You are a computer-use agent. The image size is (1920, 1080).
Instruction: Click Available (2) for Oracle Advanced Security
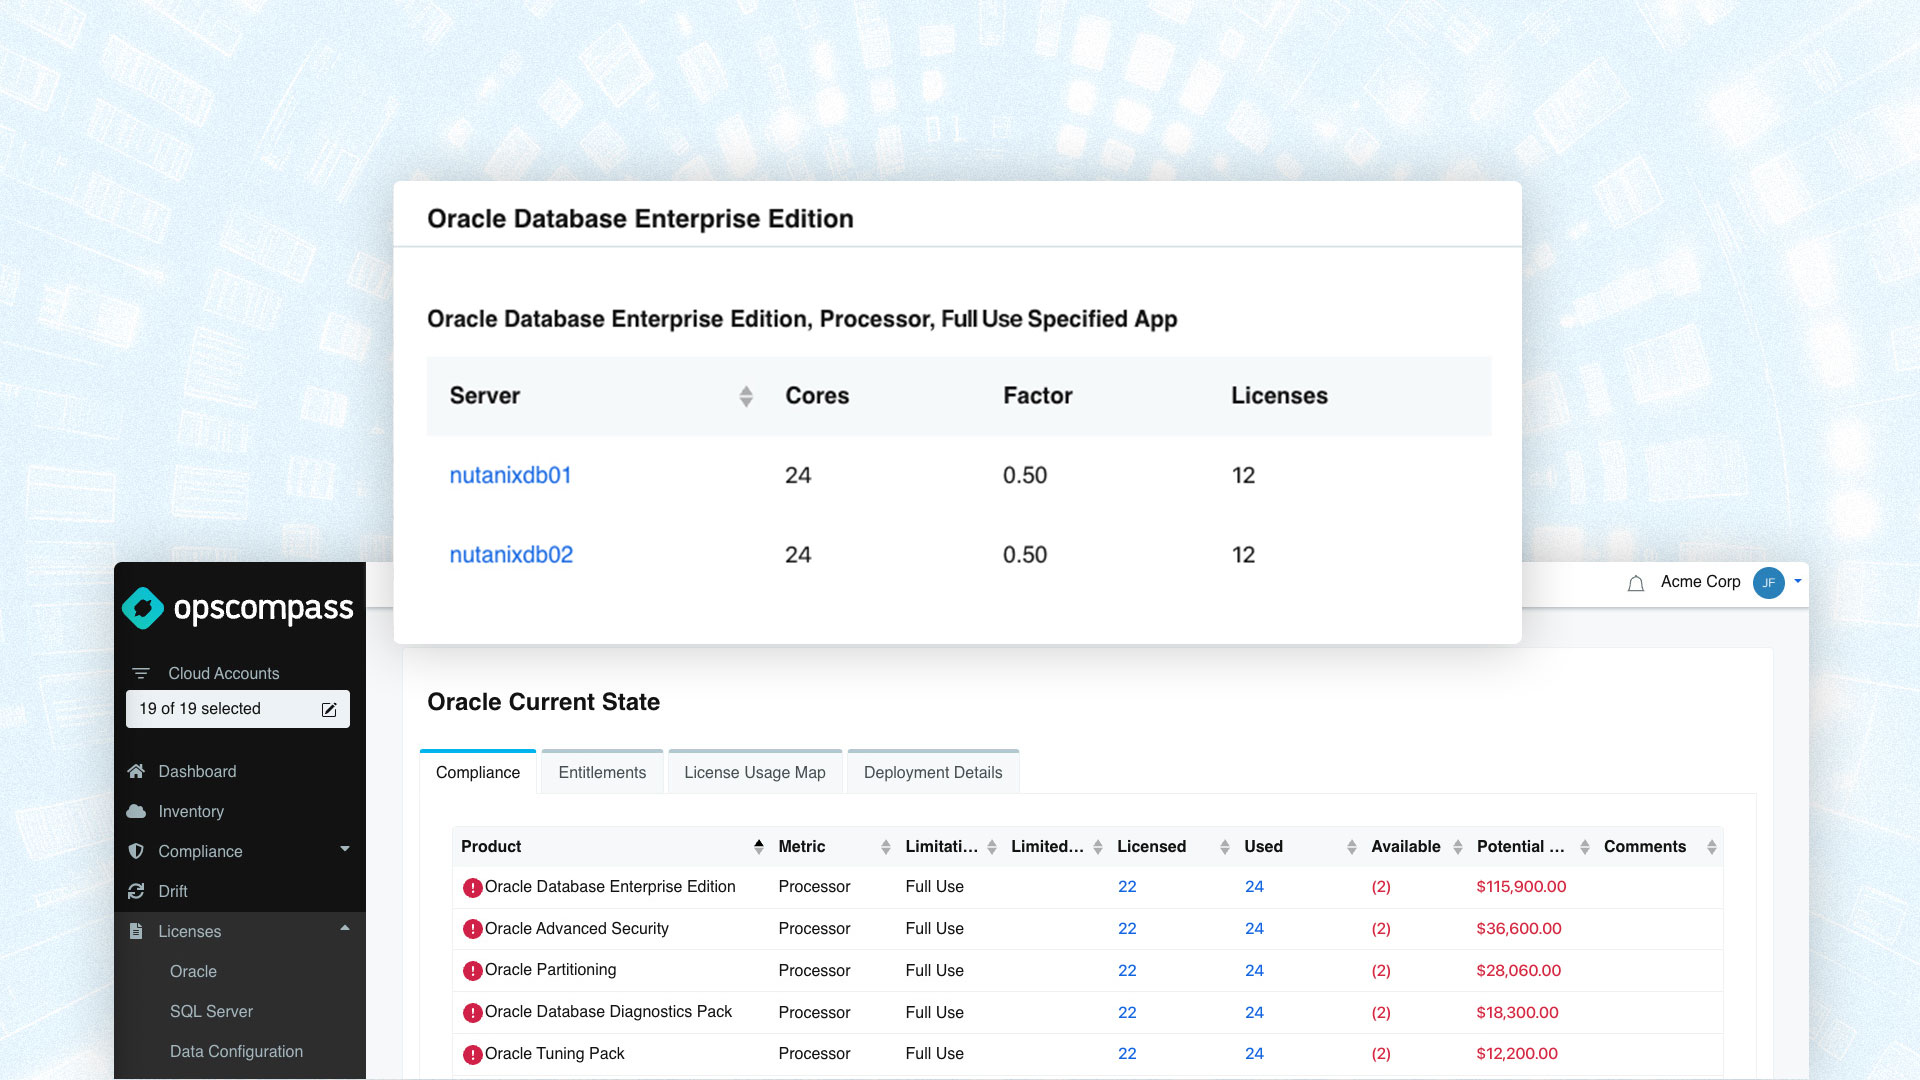click(1381, 929)
